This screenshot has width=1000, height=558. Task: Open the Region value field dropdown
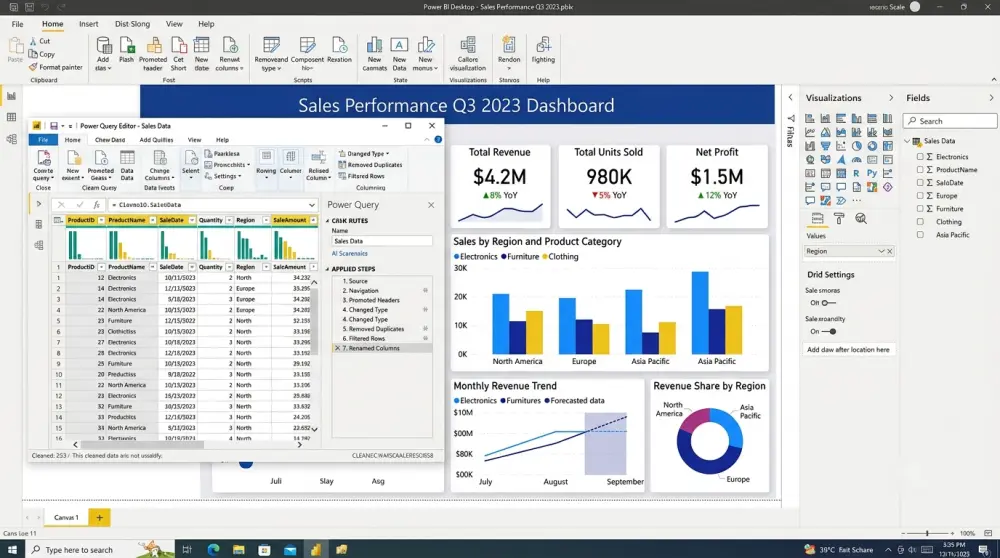click(881, 251)
